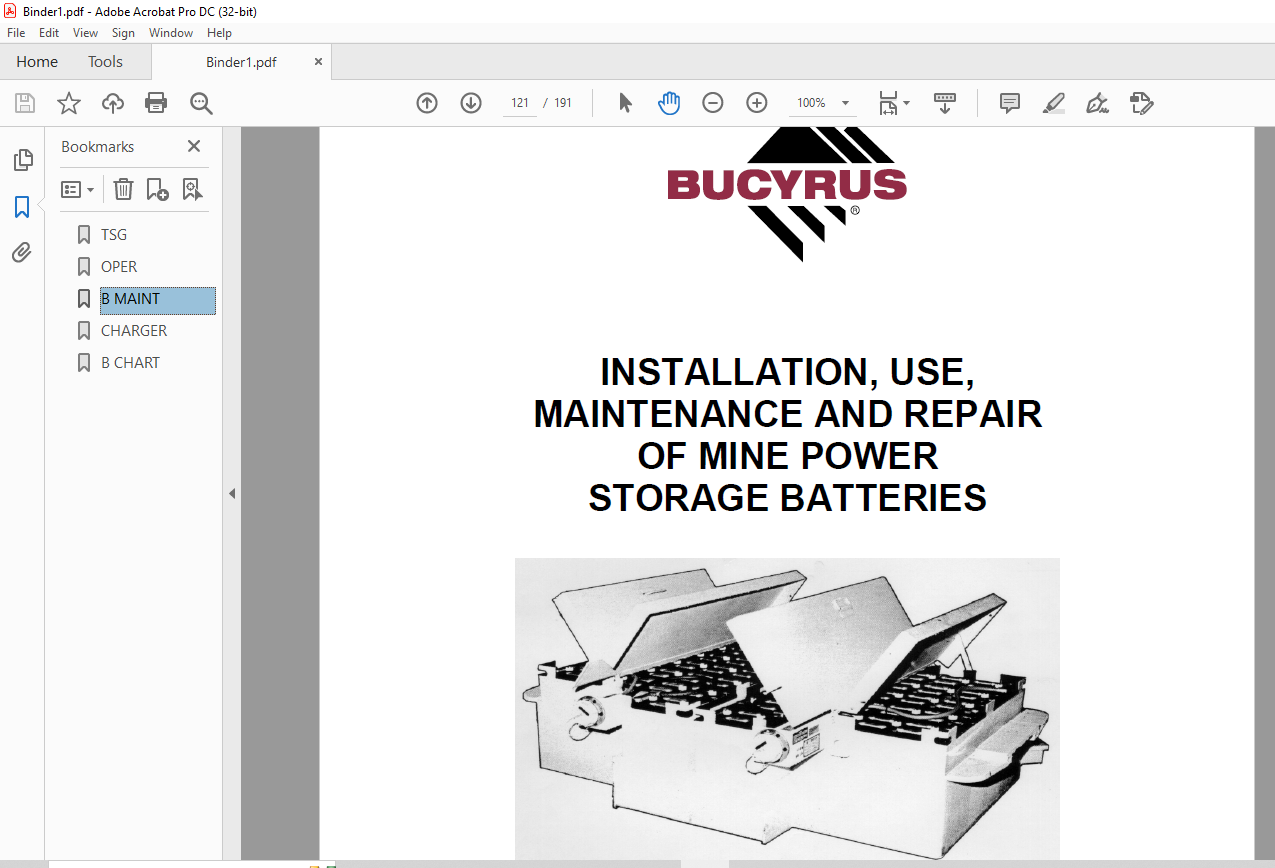The image size is (1275, 868).
Task: Open Page Thumbnails panel icon
Action: pyautogui.click(x=22, y=160)
